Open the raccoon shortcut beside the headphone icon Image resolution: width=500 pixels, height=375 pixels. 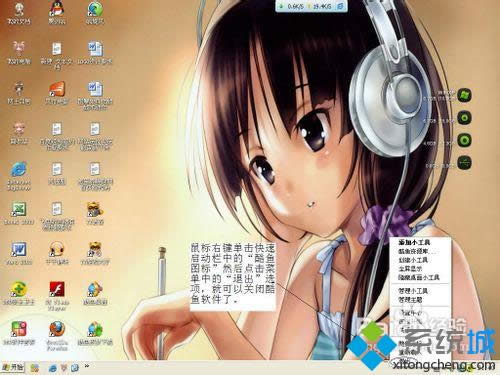95,249
